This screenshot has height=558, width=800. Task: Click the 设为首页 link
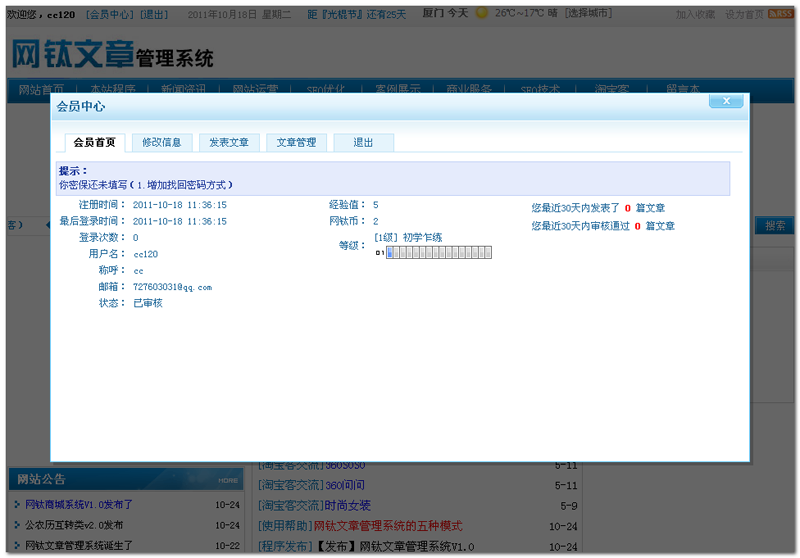tap(743, 15)
